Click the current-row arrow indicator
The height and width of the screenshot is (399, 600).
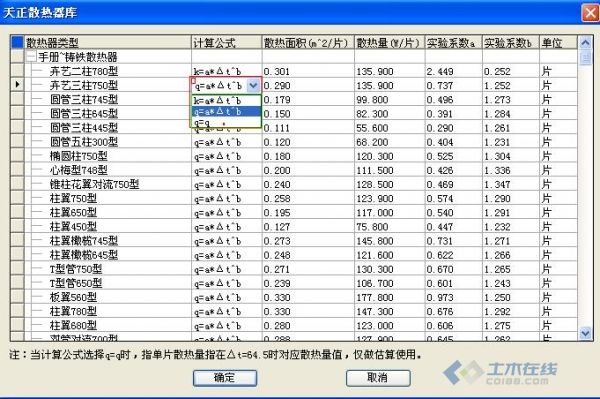(x=17, y=84)
